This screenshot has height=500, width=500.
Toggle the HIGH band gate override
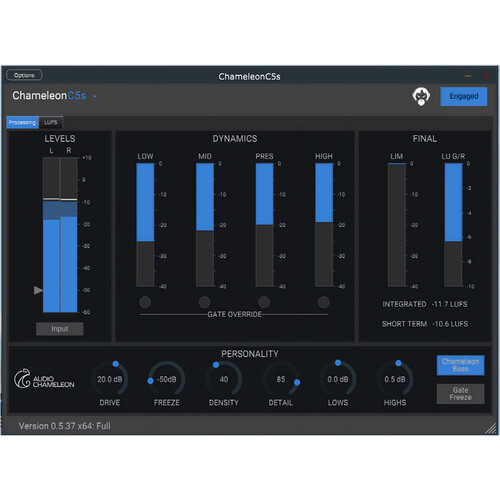coord(323,302)
